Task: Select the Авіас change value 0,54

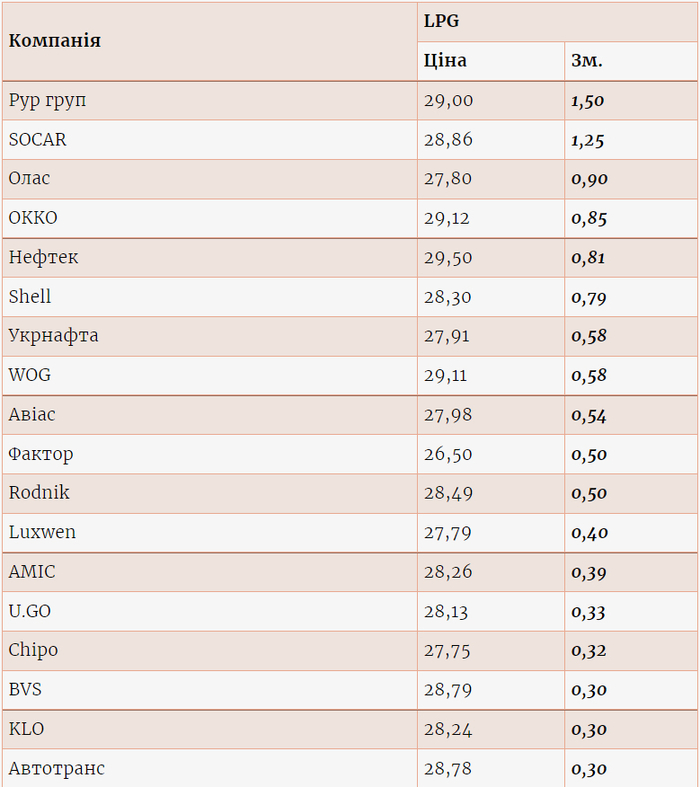Action: point(589,415)
